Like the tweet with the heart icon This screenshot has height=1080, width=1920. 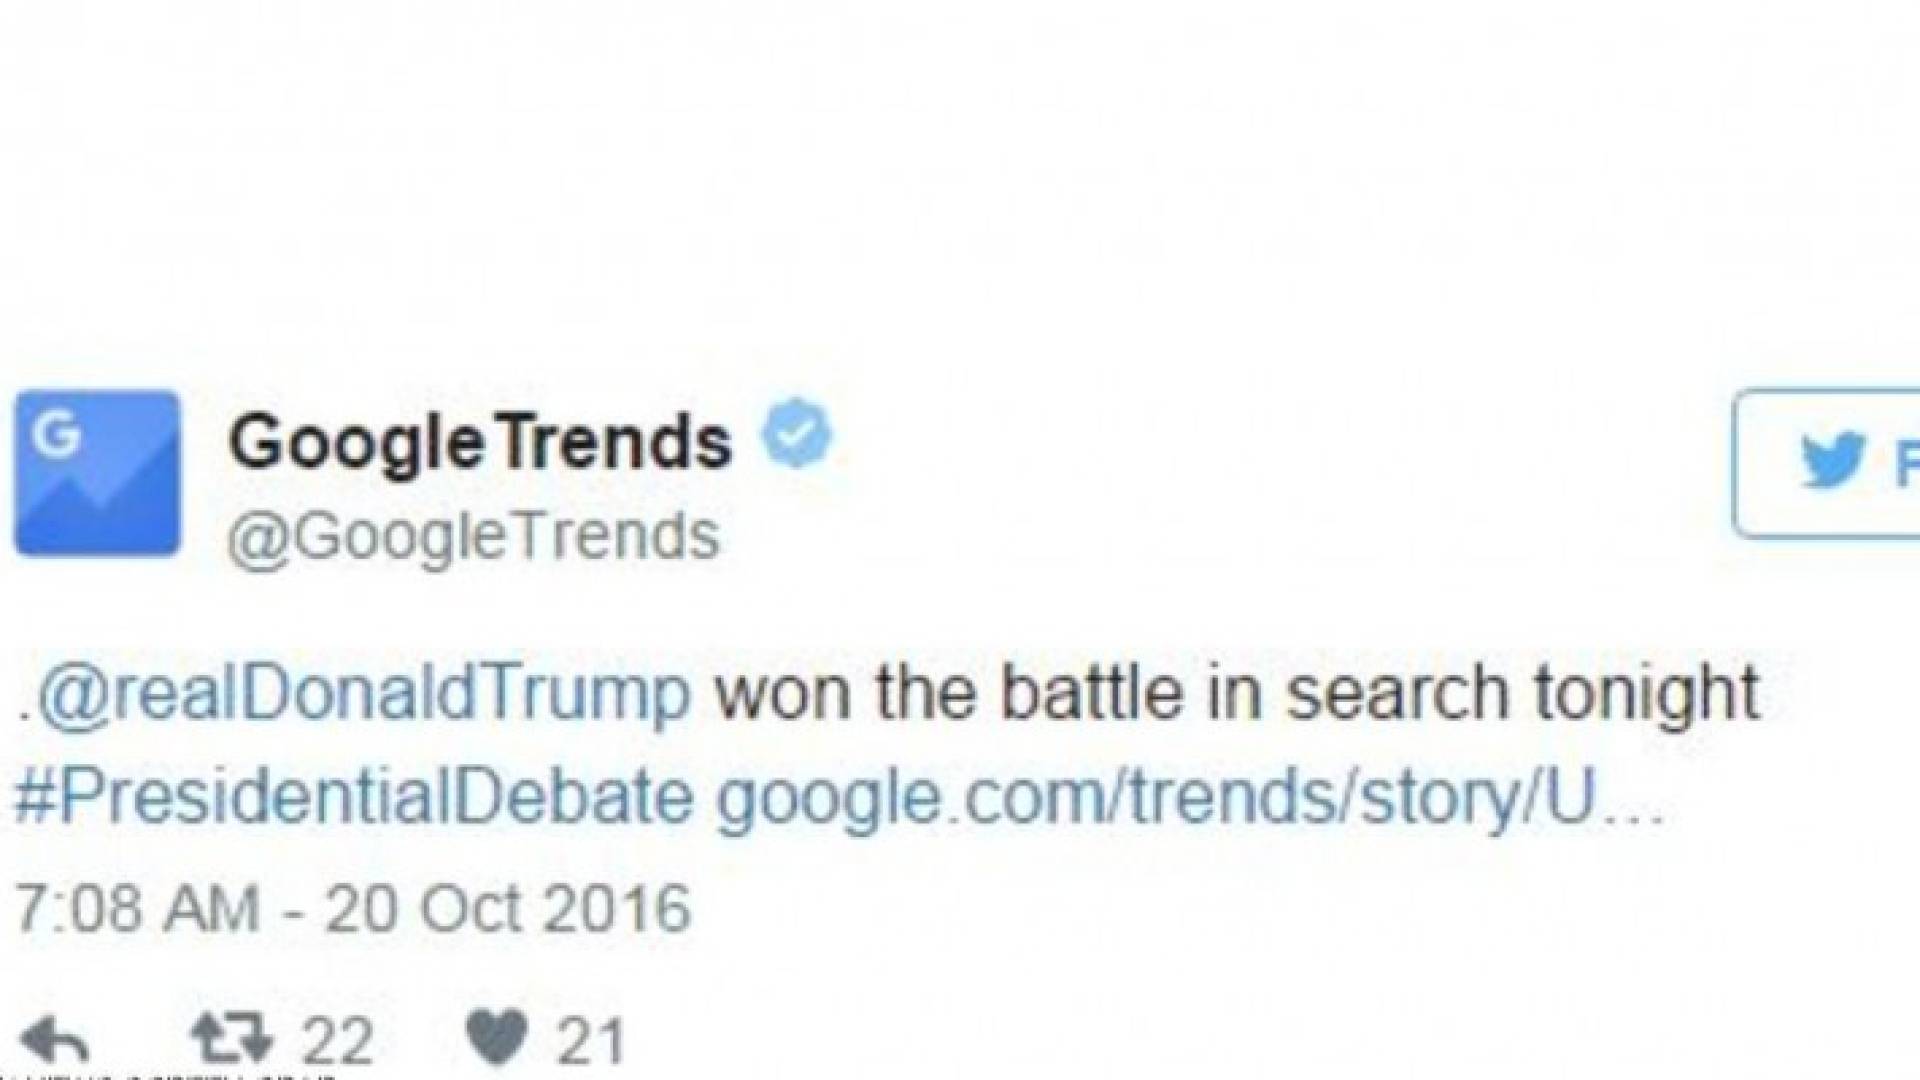pos(498,1038)
